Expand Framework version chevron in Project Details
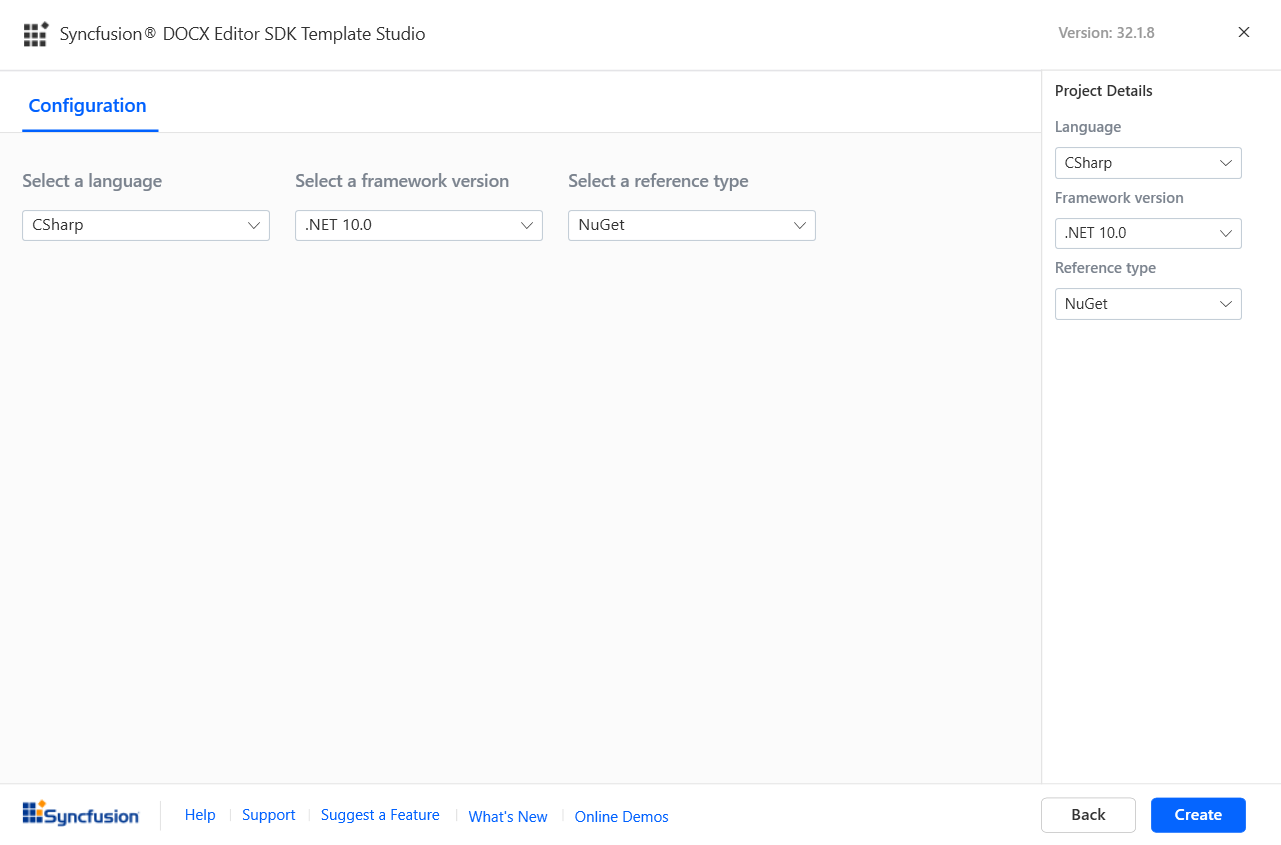The height and width of the screenshot is (845, 1281). pos(1226,233)
